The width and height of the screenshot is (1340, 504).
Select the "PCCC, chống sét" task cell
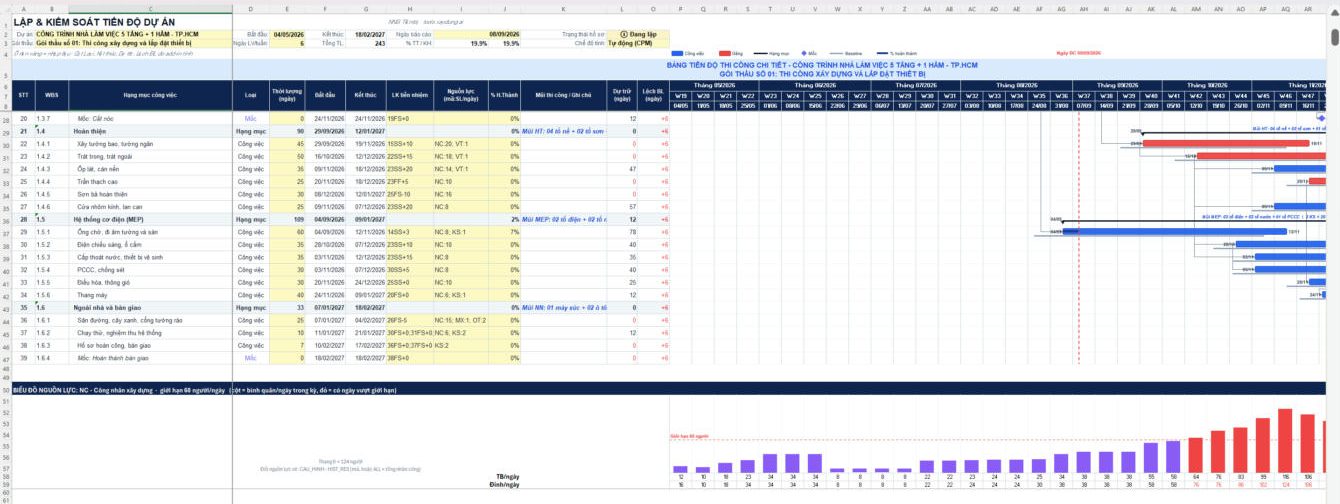151,270
